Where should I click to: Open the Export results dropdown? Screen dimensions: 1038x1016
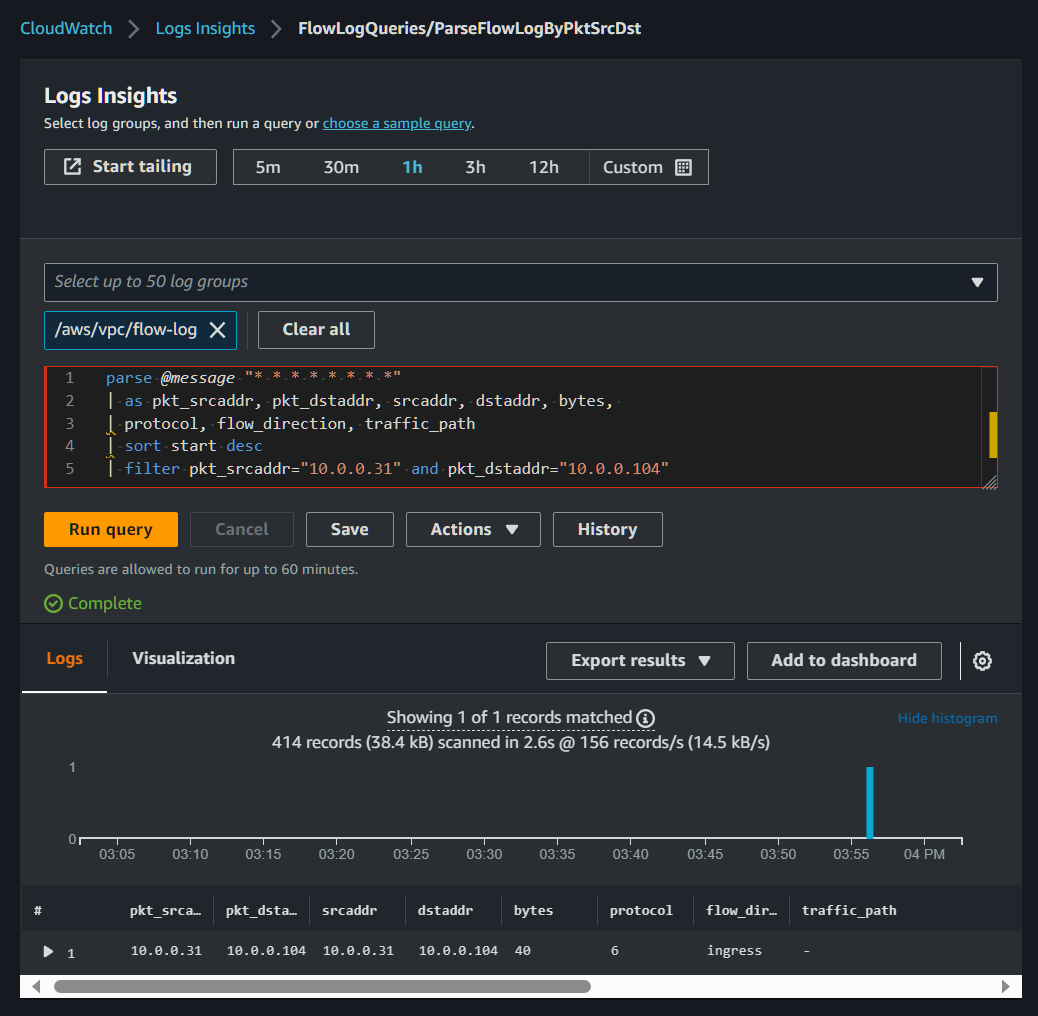pyautogui.click(x=640, y=661)
